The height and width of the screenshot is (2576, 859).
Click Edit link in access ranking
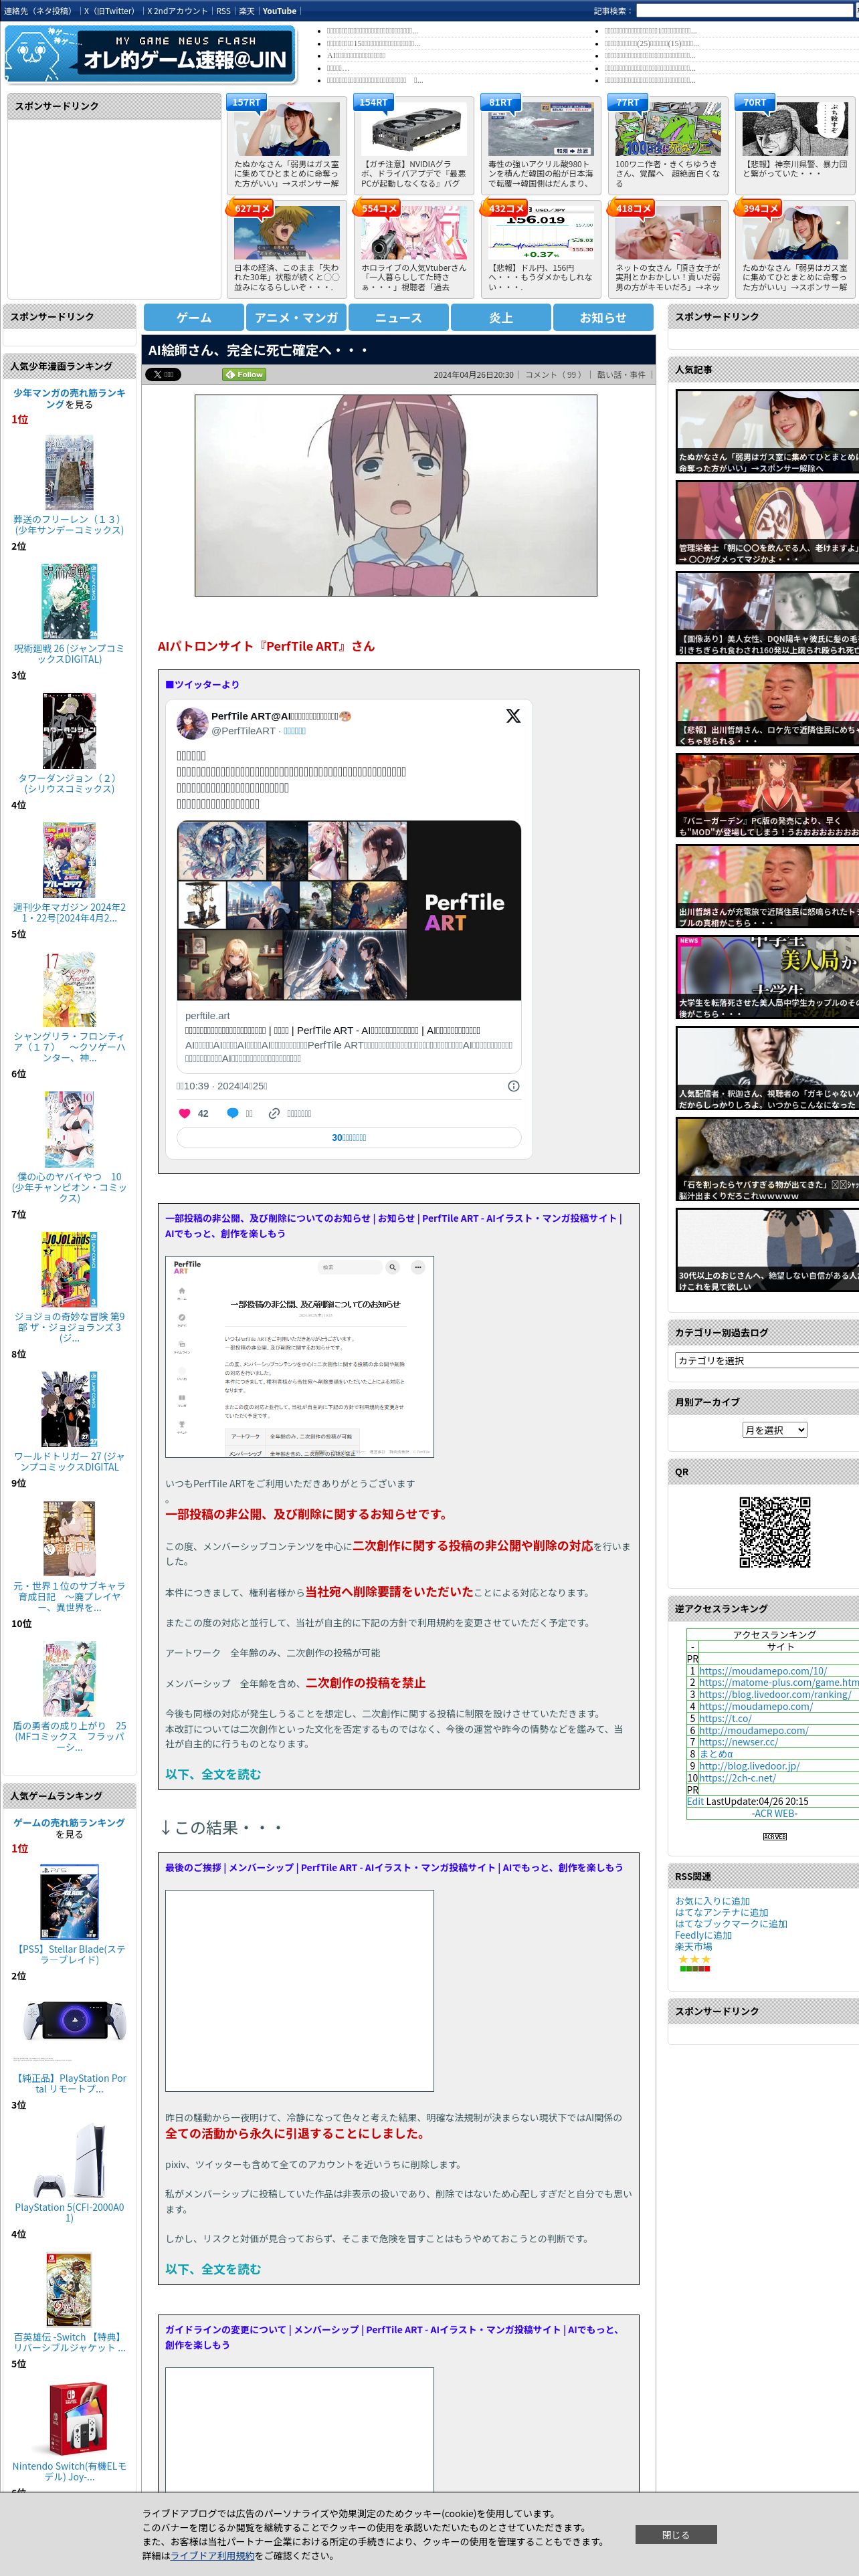point(695,1801)
